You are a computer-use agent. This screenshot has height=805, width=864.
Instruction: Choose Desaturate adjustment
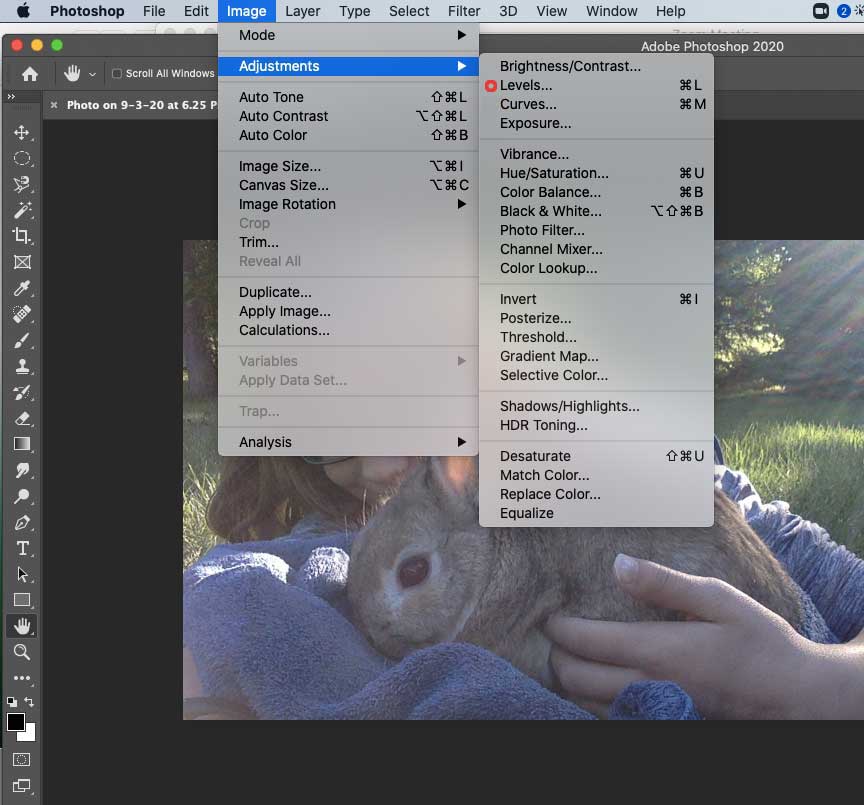596,456
